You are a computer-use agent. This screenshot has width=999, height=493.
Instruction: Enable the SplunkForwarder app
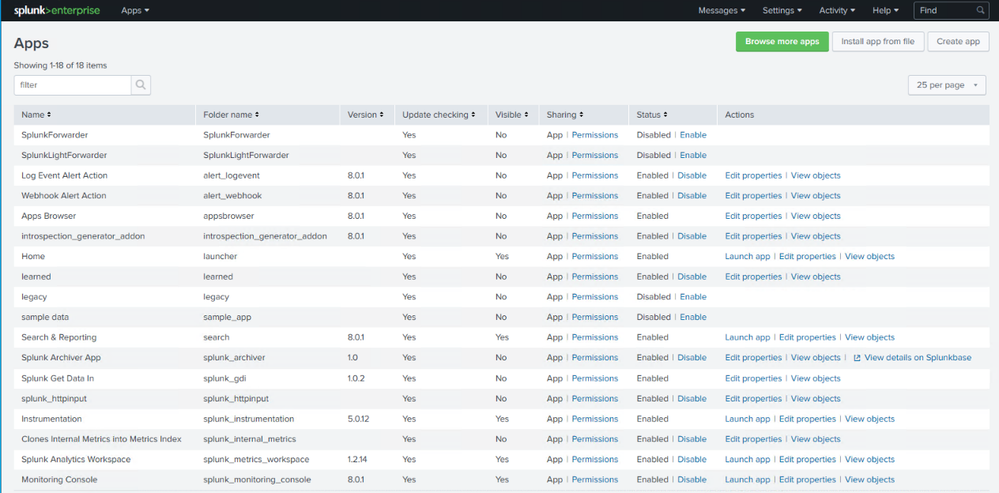tap(693, 135)
